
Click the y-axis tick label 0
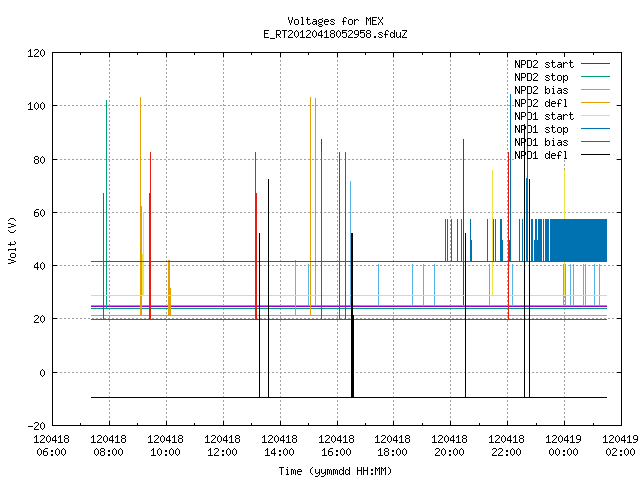(x=42, y=373)
